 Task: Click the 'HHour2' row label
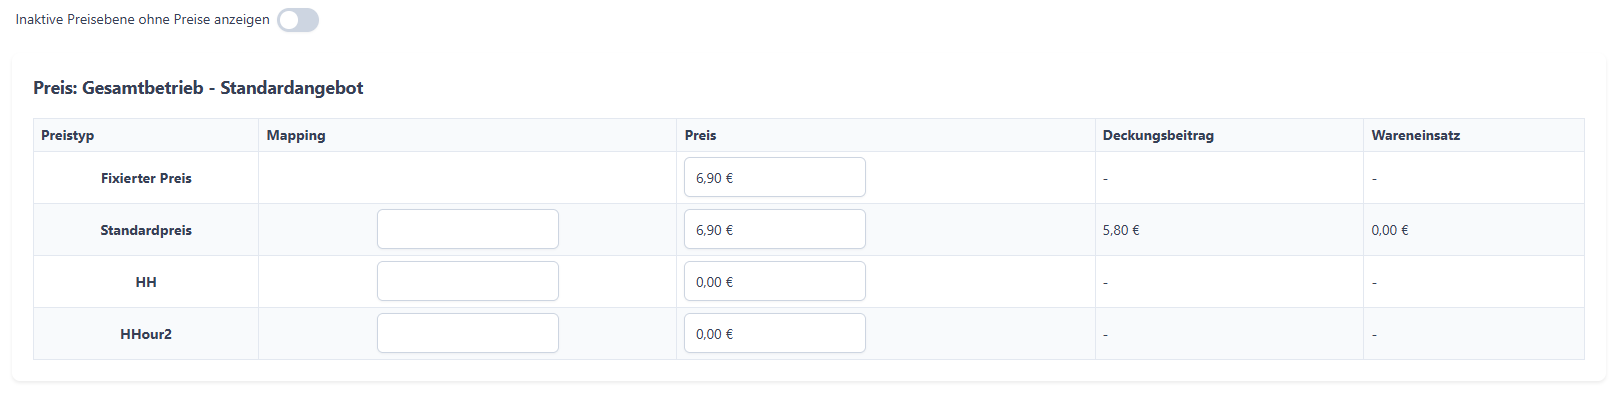tap(146, 334)
